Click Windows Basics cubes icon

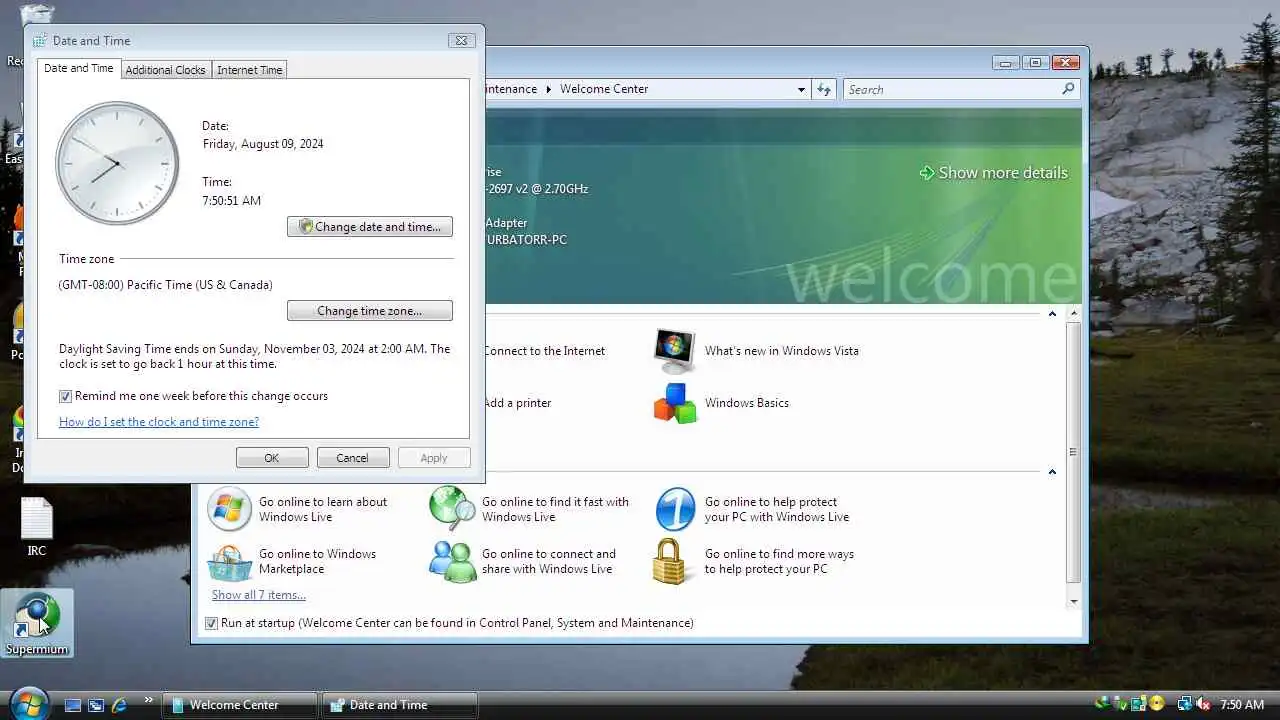point(674,403)
